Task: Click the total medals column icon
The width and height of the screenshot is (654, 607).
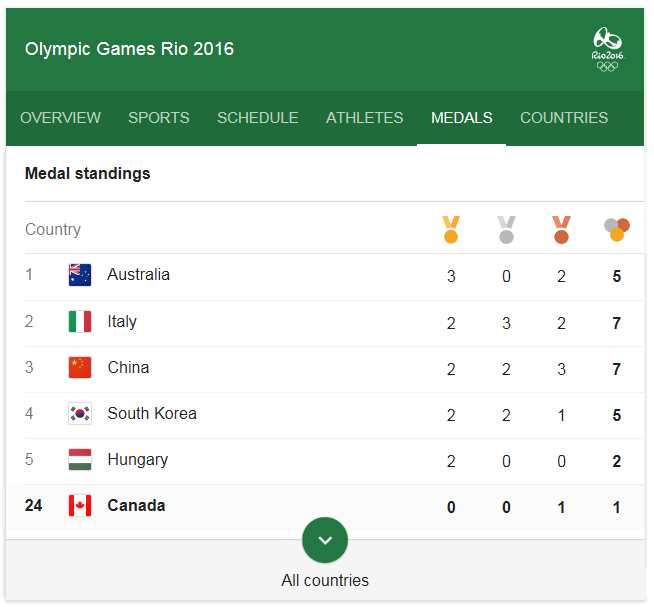Action: 616,229
